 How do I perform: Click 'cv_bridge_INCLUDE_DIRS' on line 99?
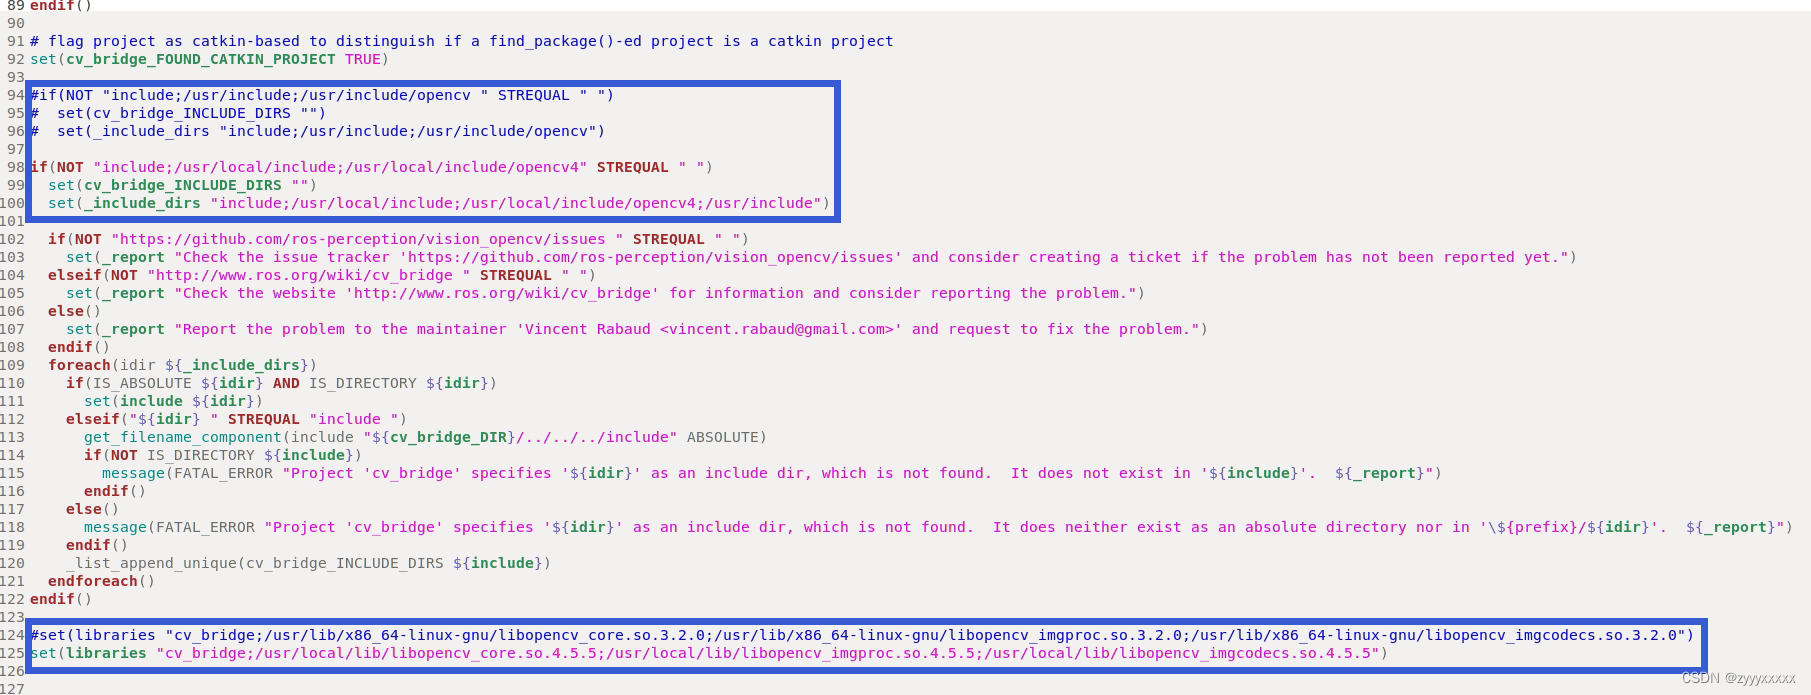(x=183, y=185)
